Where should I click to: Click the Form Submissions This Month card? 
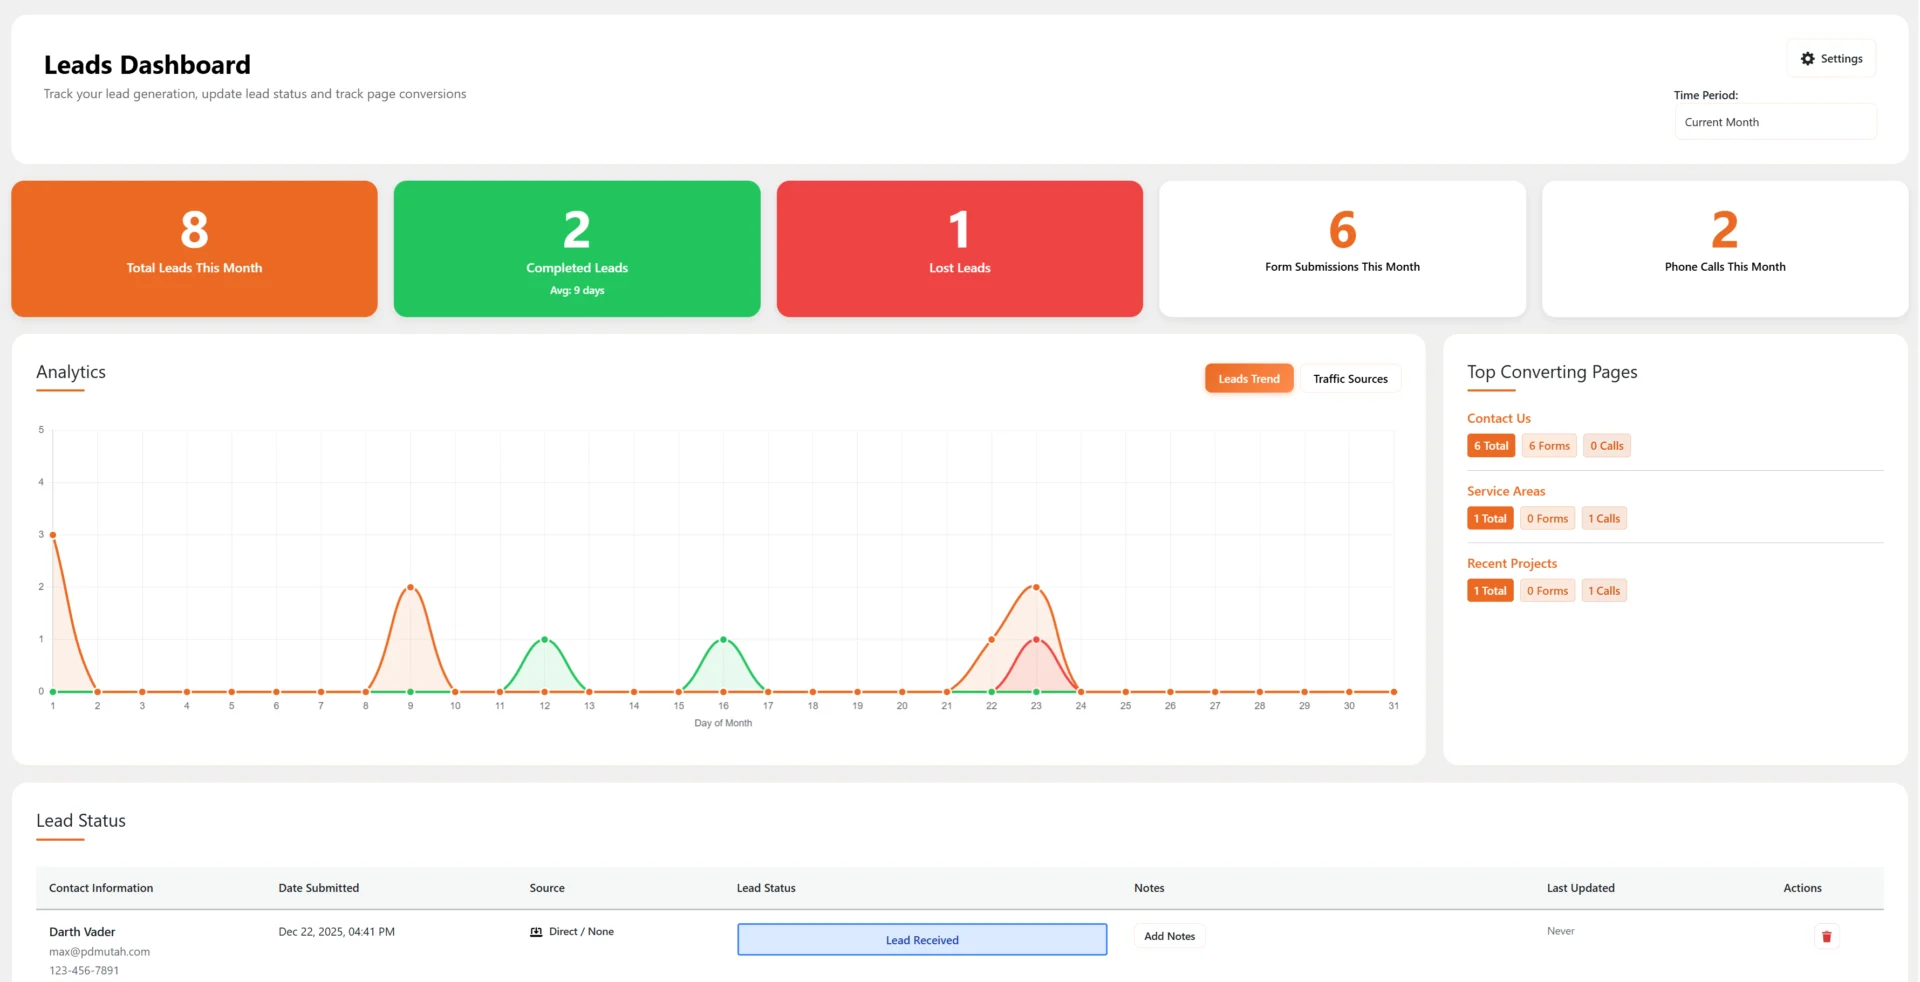[1342, 249]
